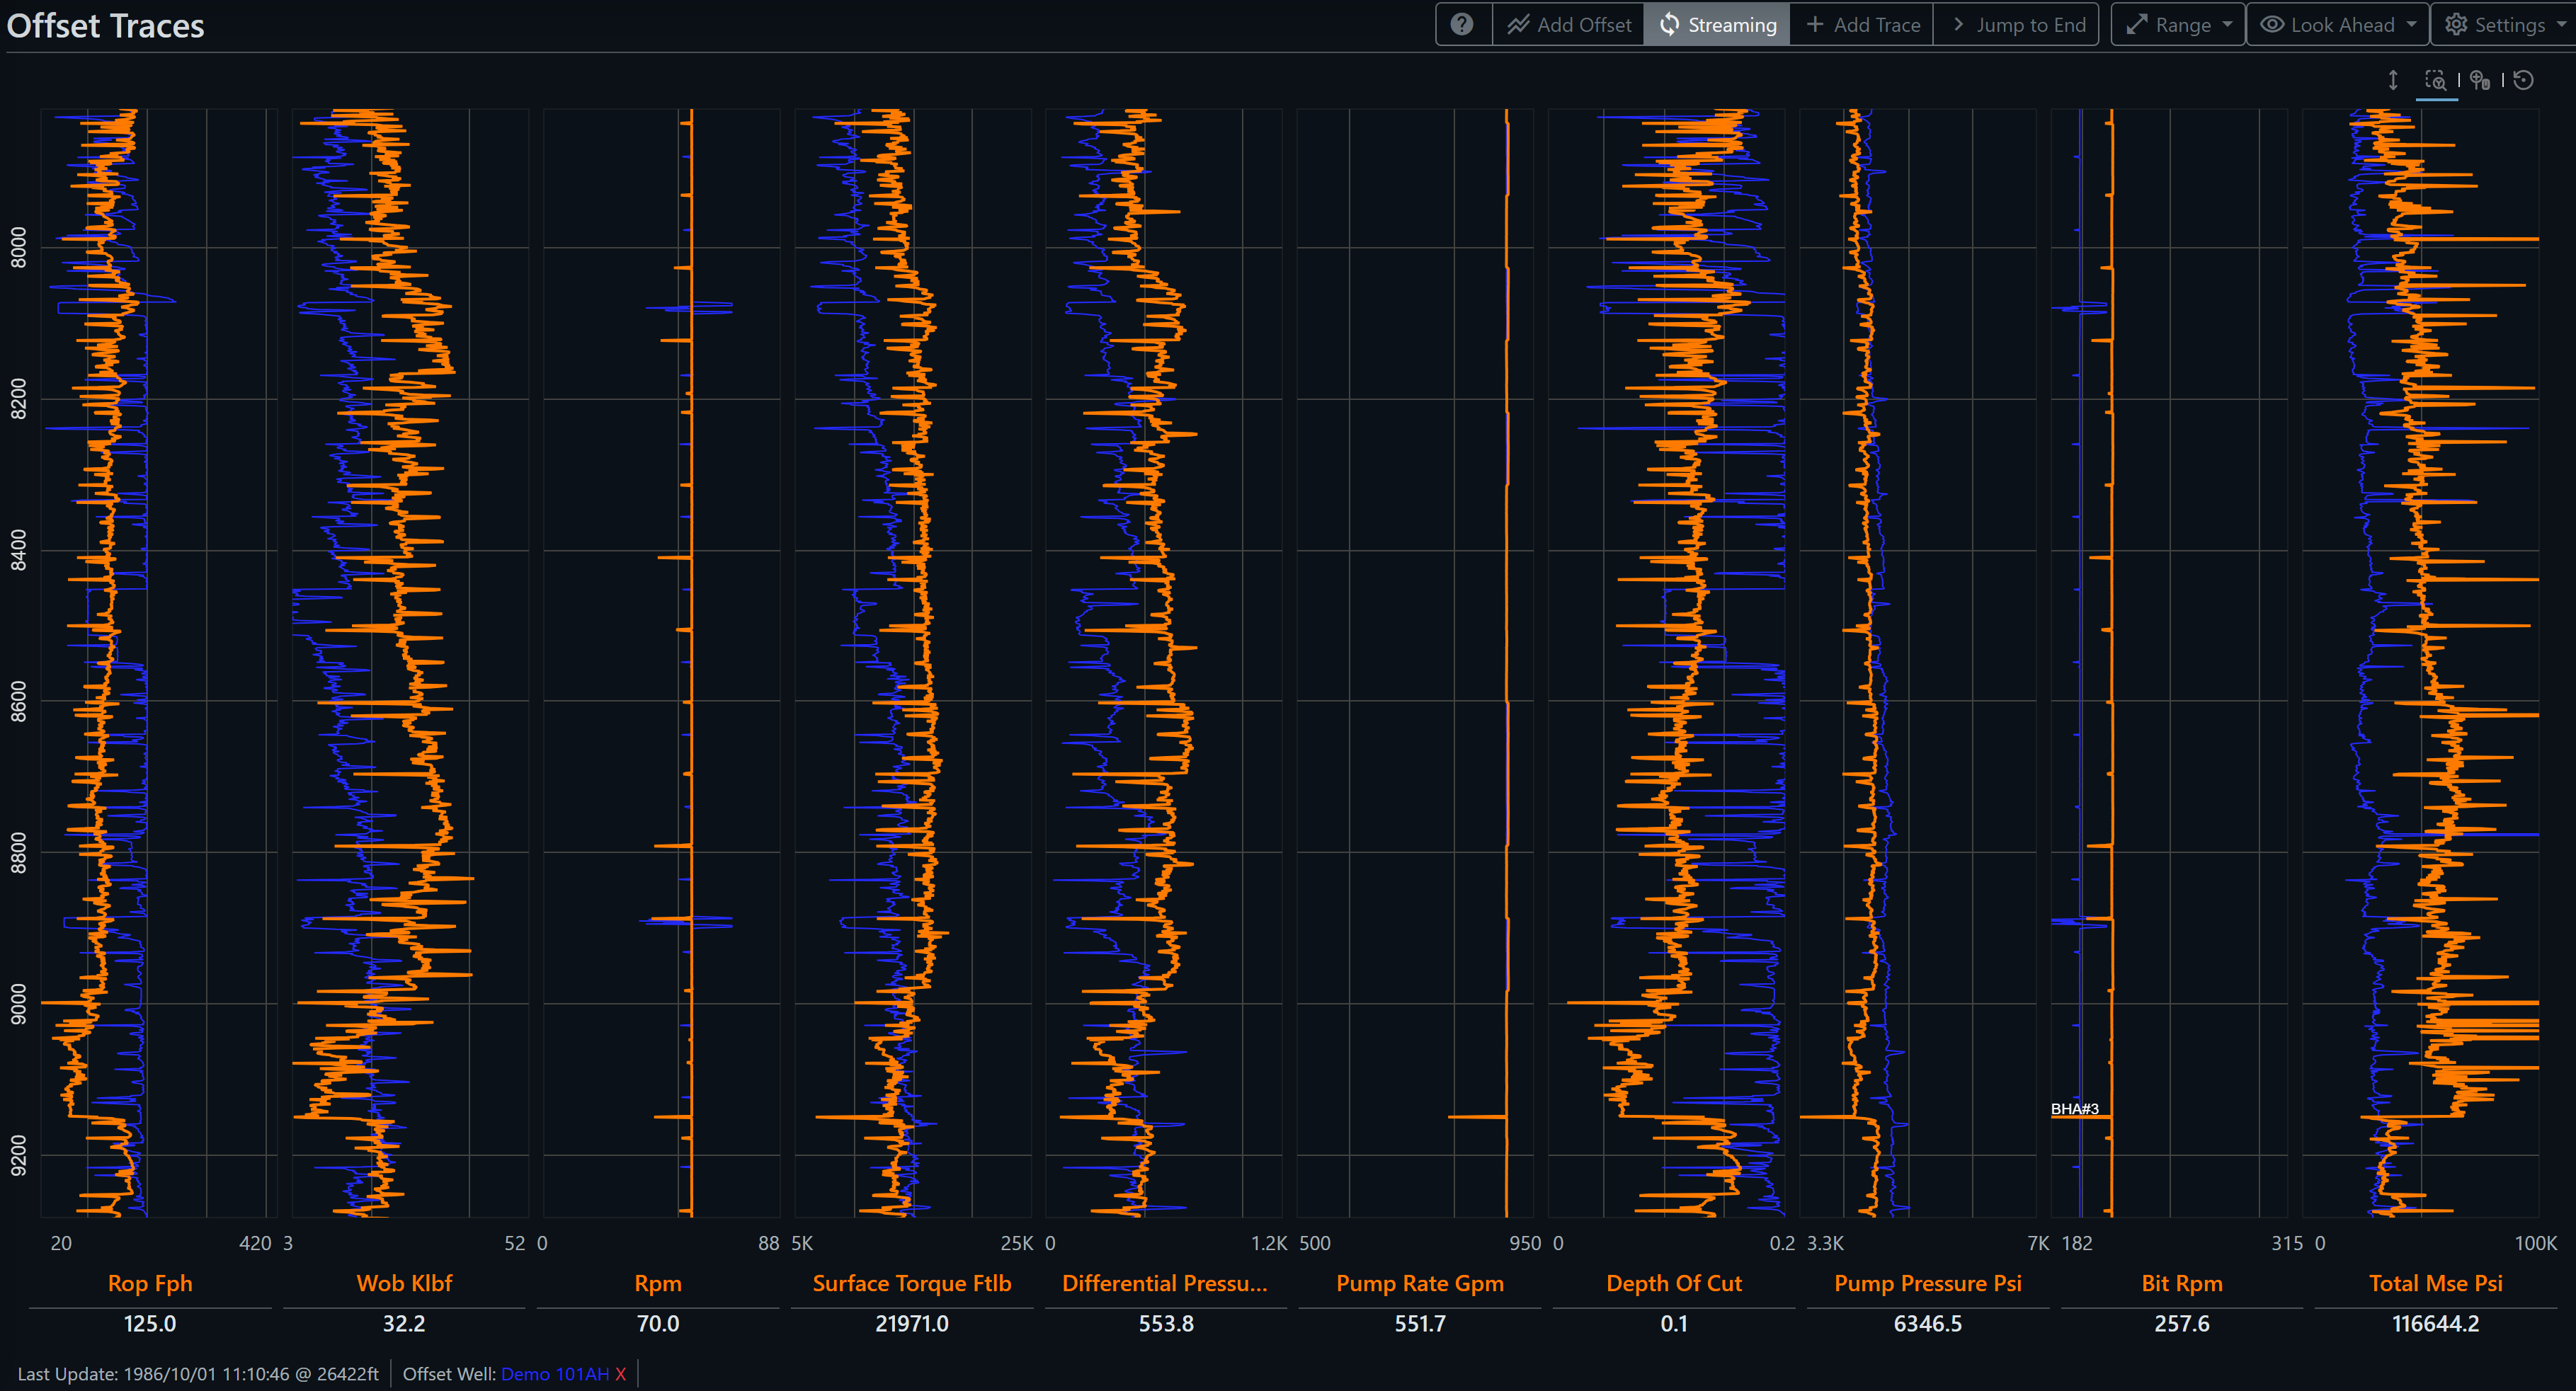This screenshot has height=1391, width=2576.
Task: Click the 8000 depth axis label
Action: (x=19, y=247)
